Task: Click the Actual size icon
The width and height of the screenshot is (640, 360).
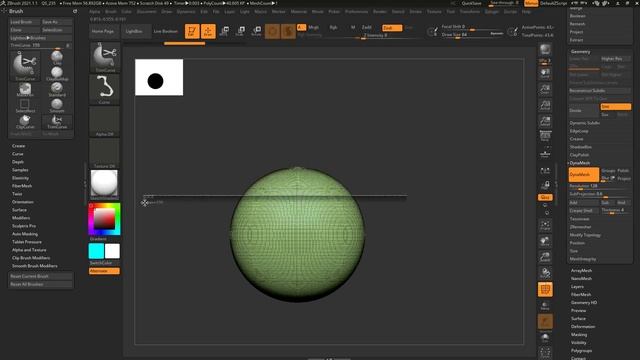Action: (x=545, y=105)
